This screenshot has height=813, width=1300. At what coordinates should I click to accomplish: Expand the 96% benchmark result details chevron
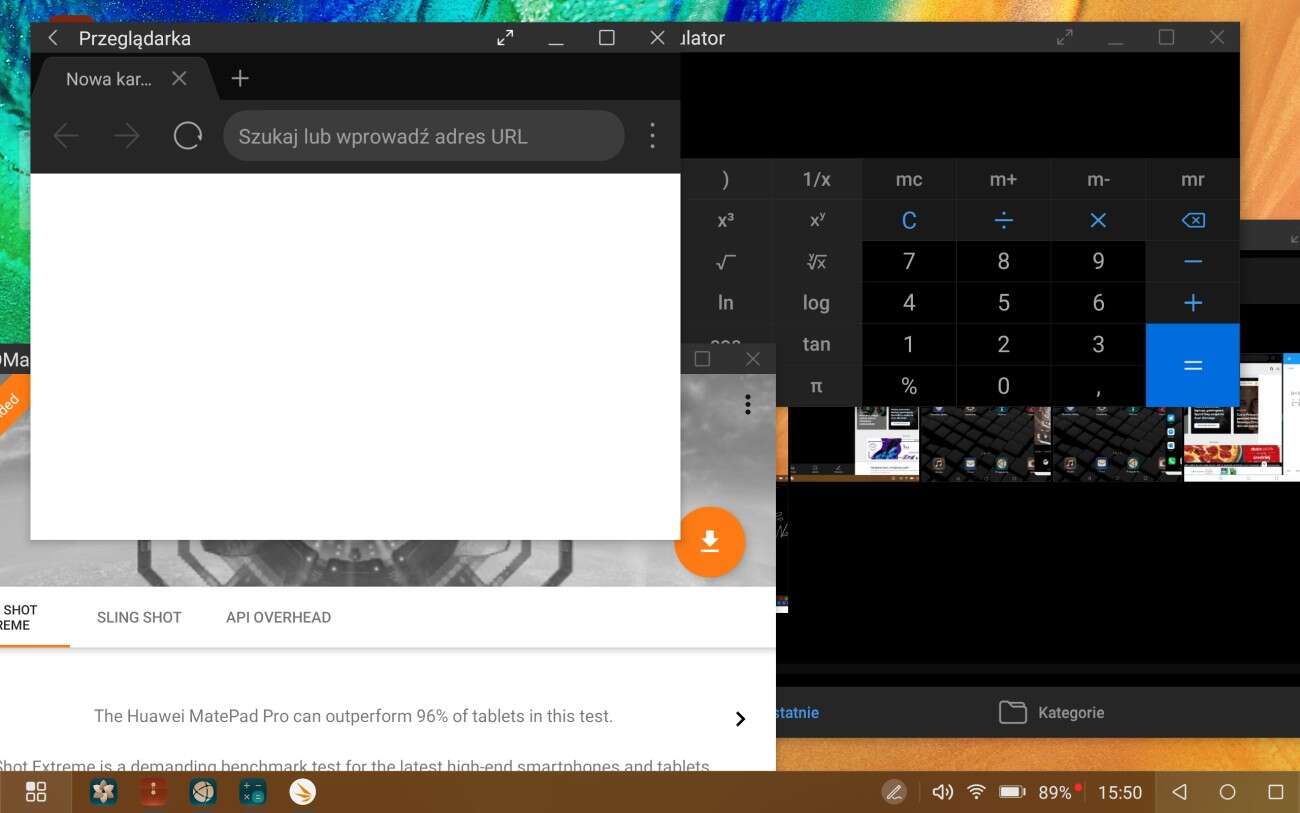pyautogui.click(x=740, y=718)
